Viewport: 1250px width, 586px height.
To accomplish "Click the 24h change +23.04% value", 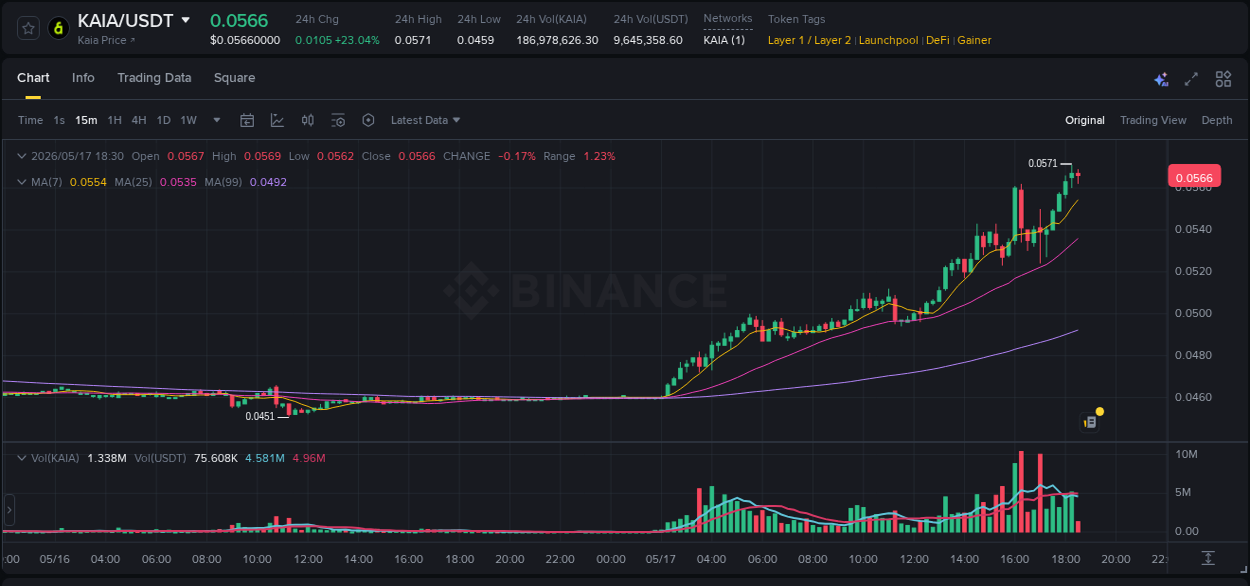I will [x=358, y=40].
